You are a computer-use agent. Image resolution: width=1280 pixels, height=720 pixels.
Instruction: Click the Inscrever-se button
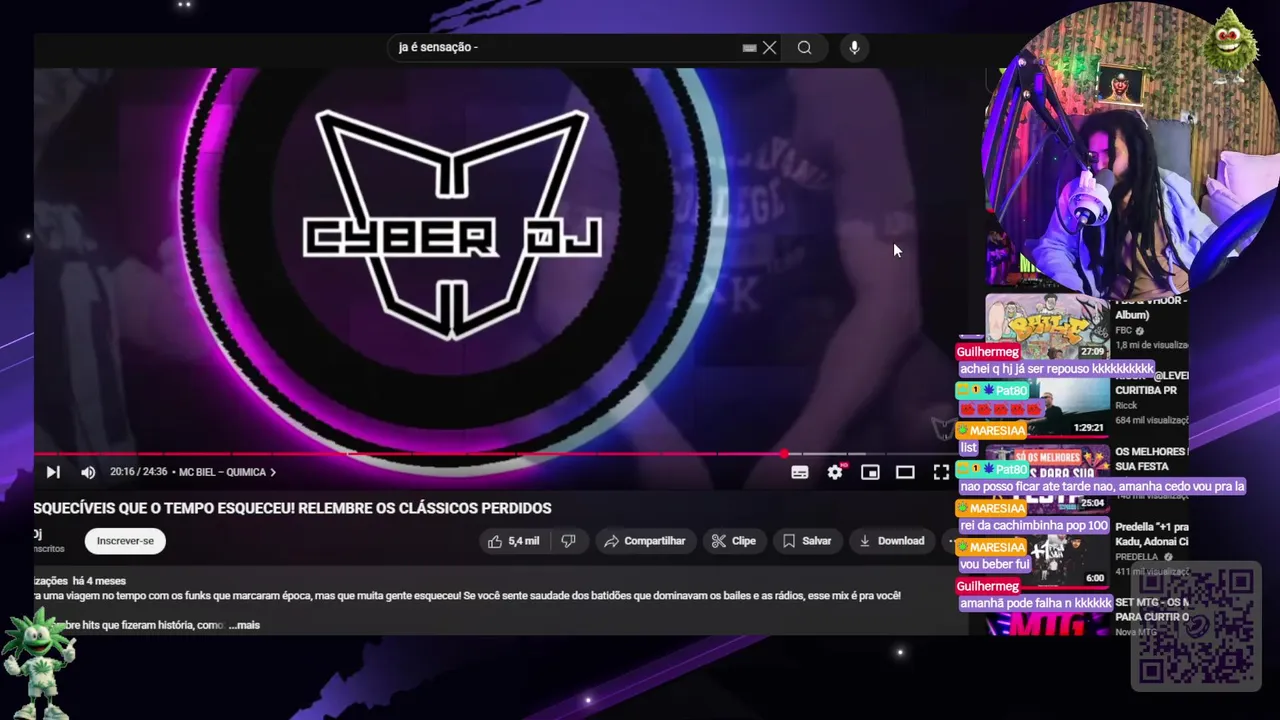point(125,541)
